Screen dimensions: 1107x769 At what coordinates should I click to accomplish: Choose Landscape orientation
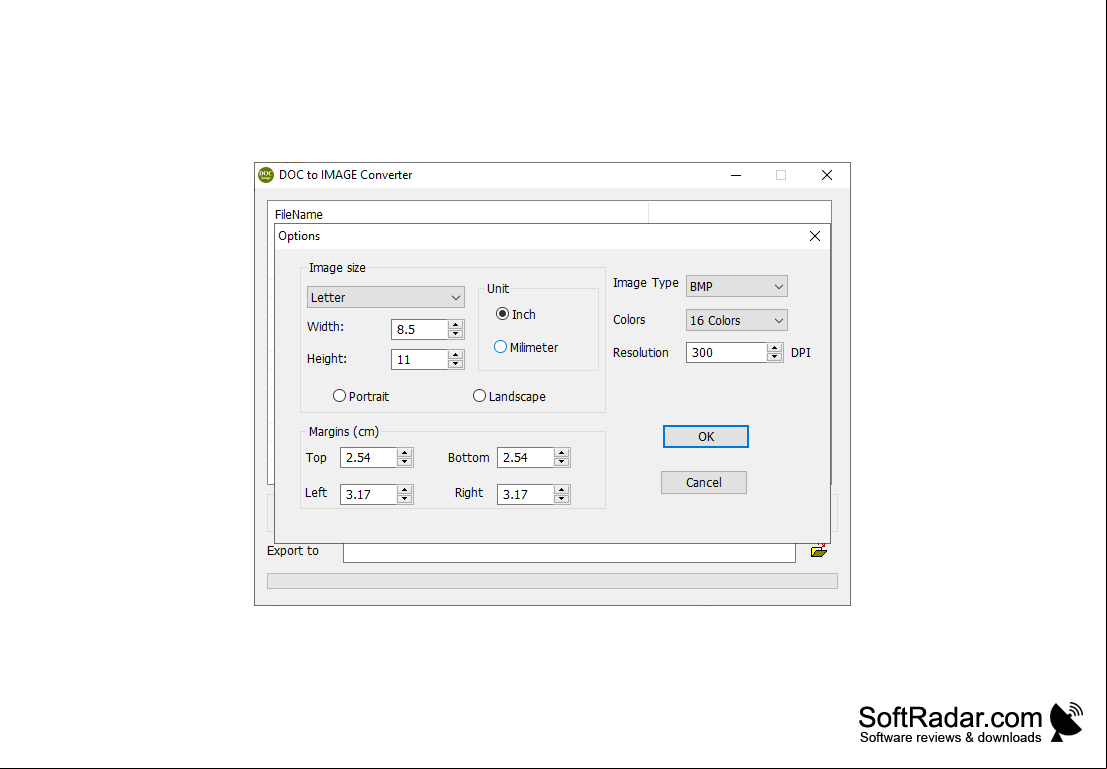pyautogui.click(x=479, y=395)
